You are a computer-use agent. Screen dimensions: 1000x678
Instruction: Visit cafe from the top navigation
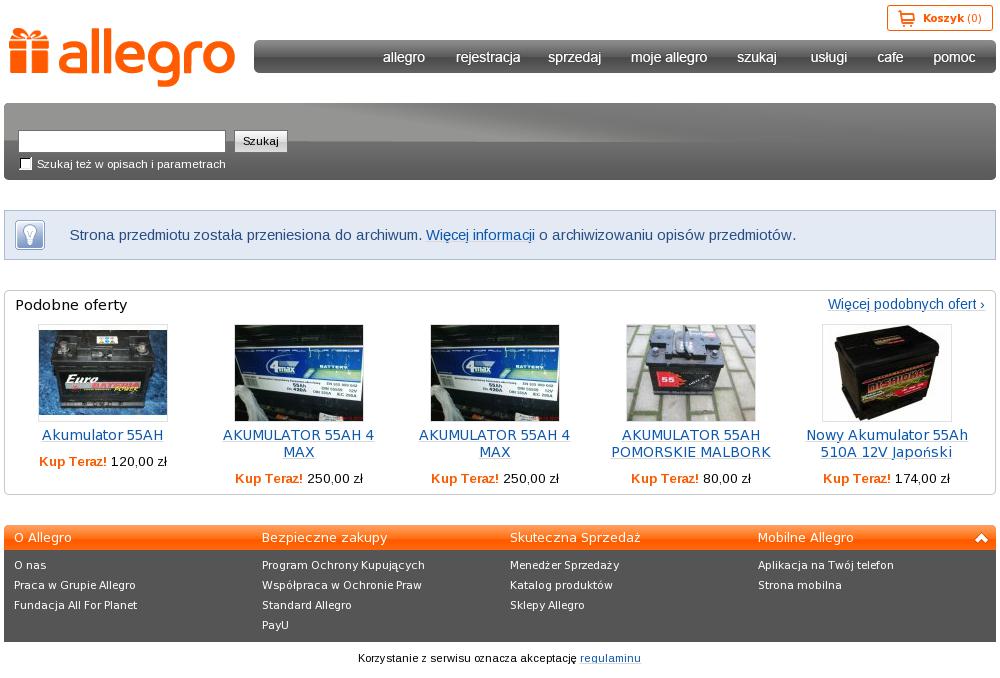890,57
